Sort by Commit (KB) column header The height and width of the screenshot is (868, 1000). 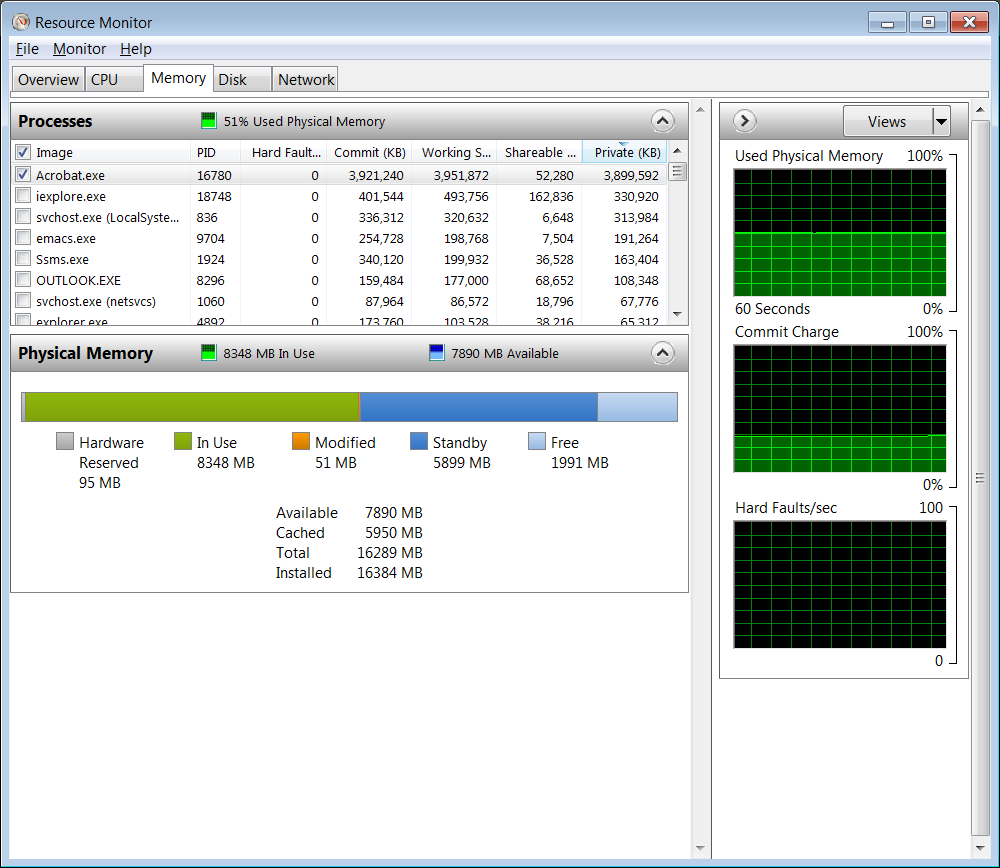pyautogui.click(x=369, y=152)
